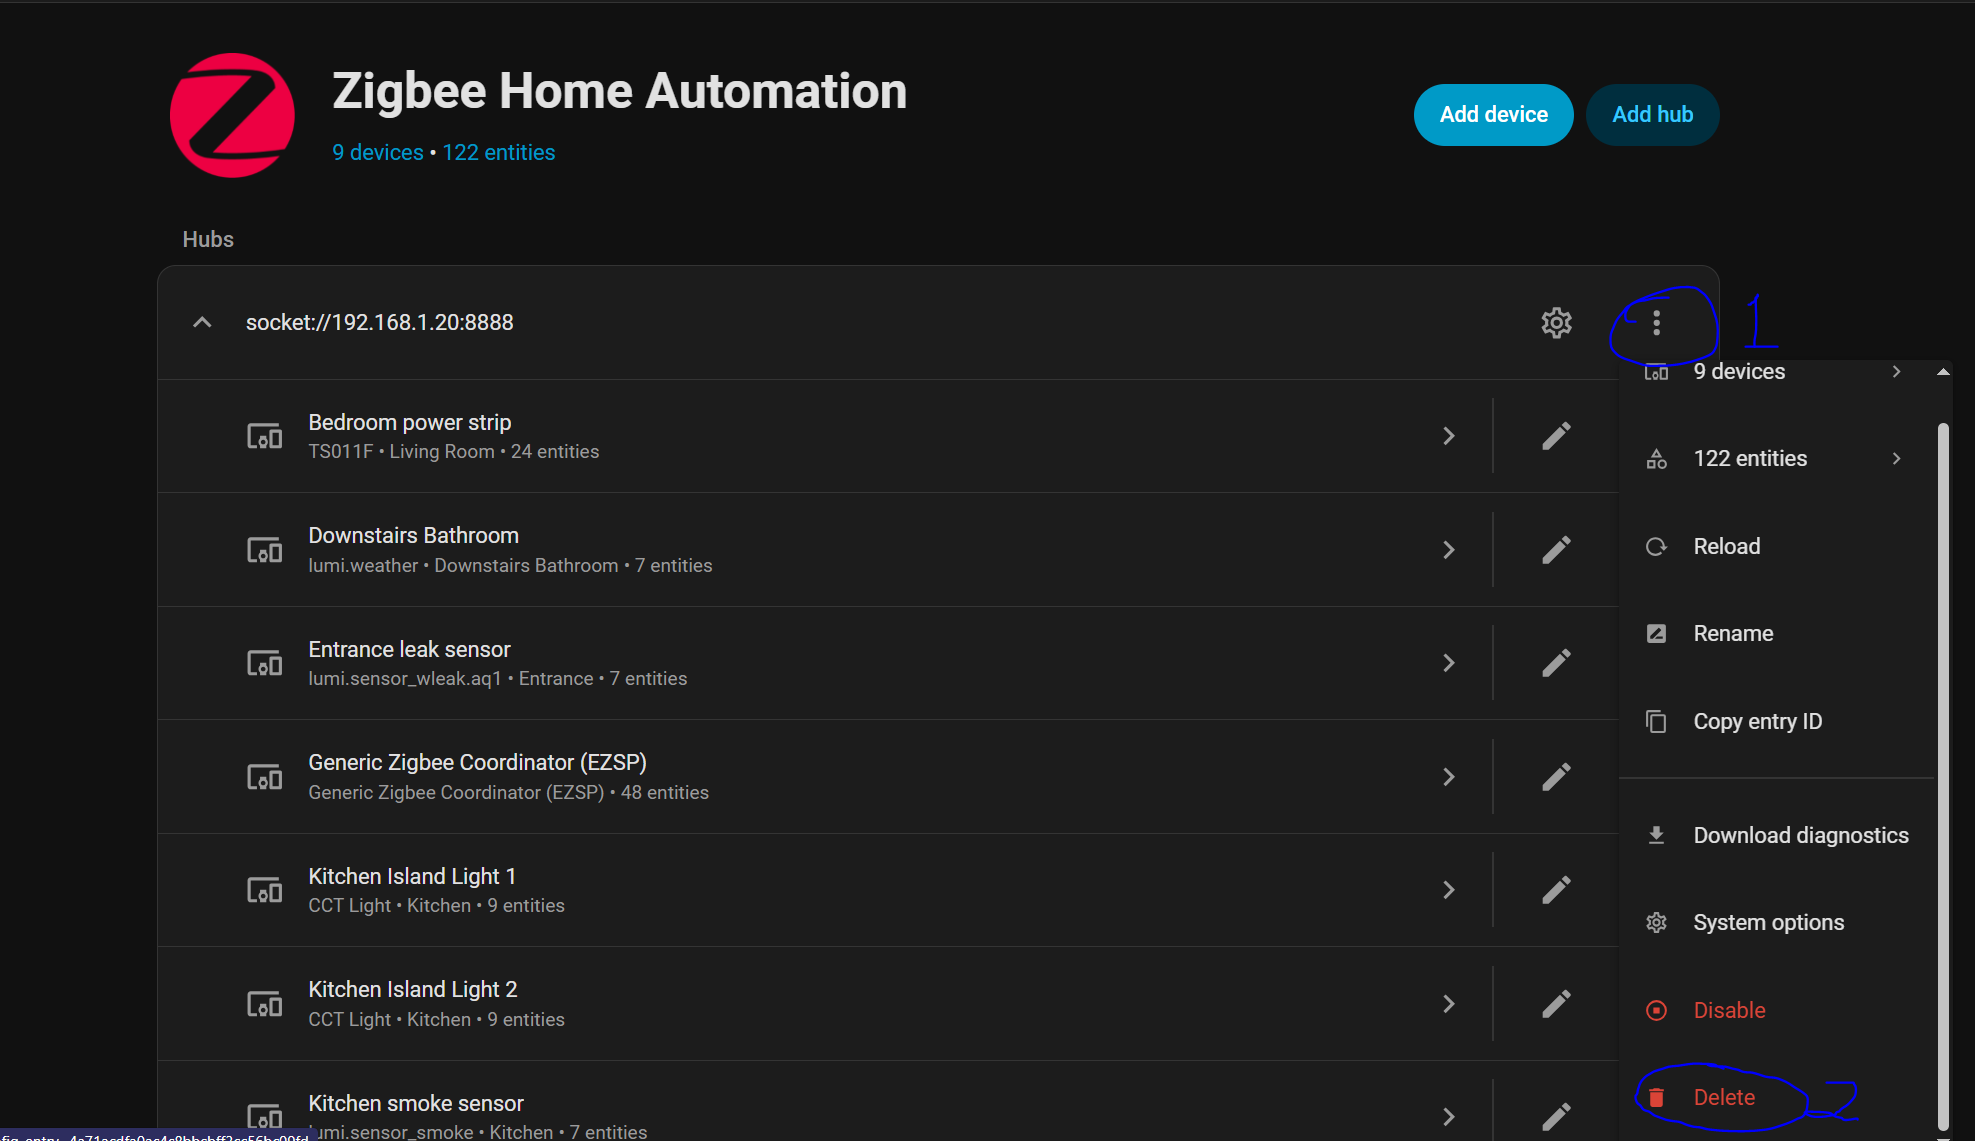
Task: Collapse the socket://192.168.1.20:8888 hub
Action: [x=202, y=322]
